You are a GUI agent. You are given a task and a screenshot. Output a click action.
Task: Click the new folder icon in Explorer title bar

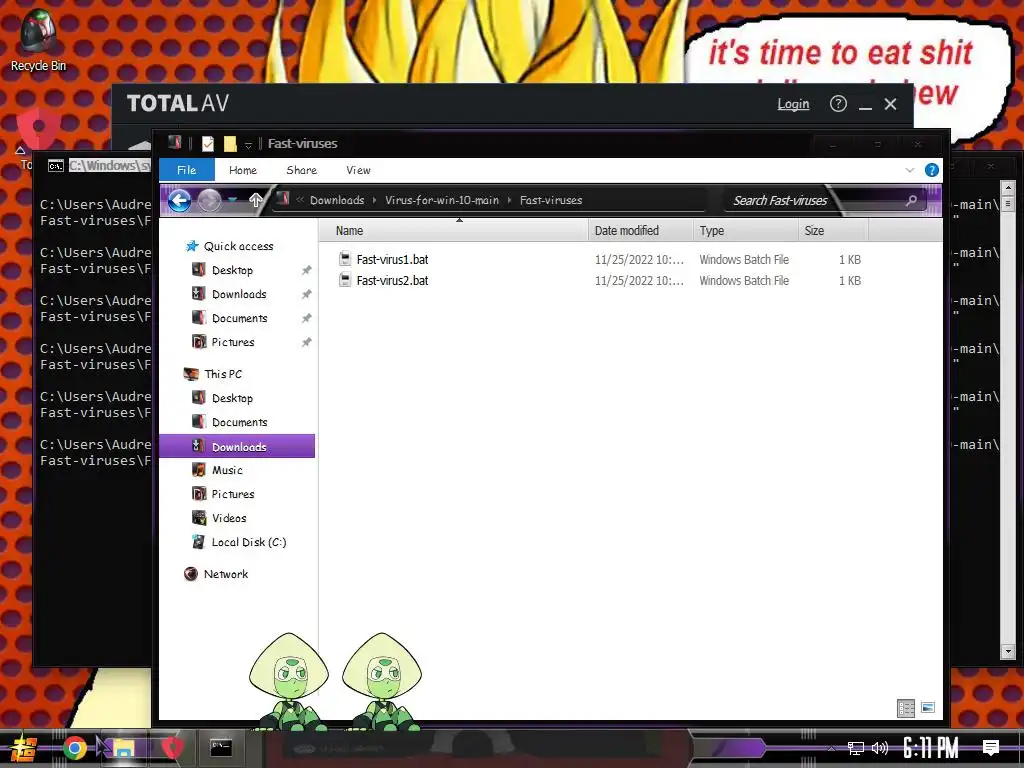tap(230, 144)
